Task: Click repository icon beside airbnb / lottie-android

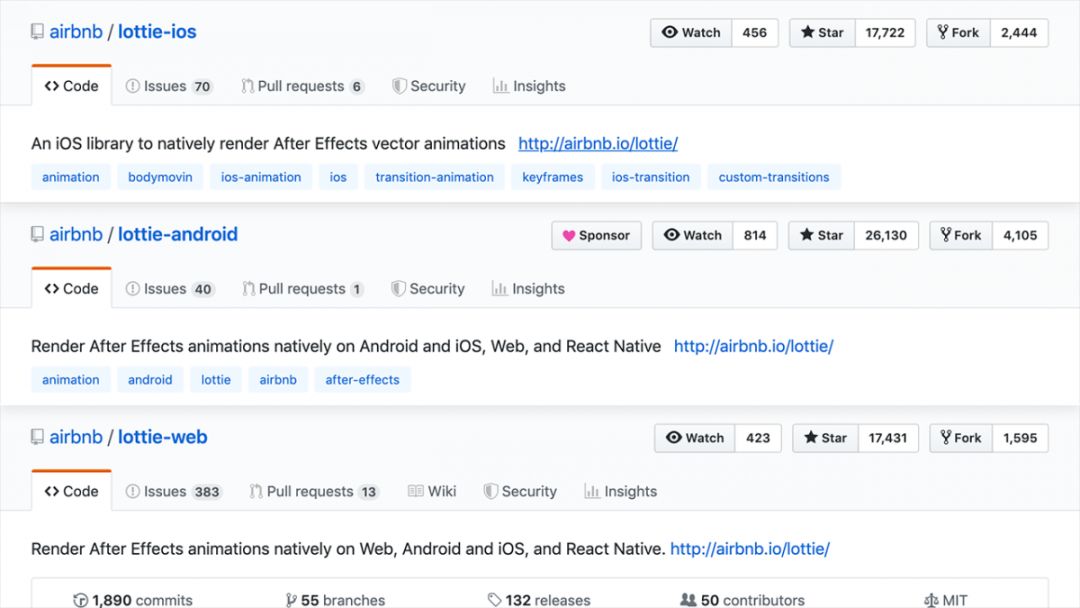Action: pos(37,234)
